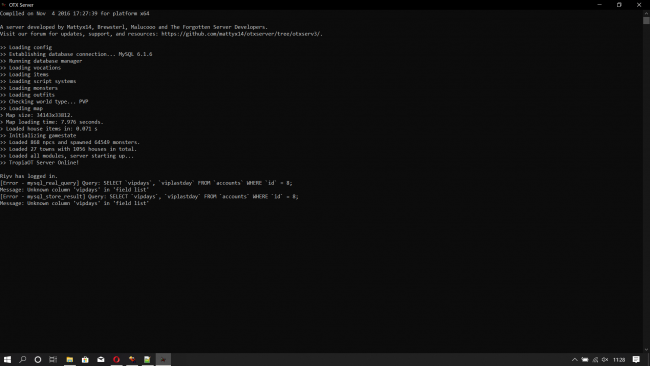Open the clock showing 11:28
This screenshot has width=650, height=366.
(x=619, y=359)
